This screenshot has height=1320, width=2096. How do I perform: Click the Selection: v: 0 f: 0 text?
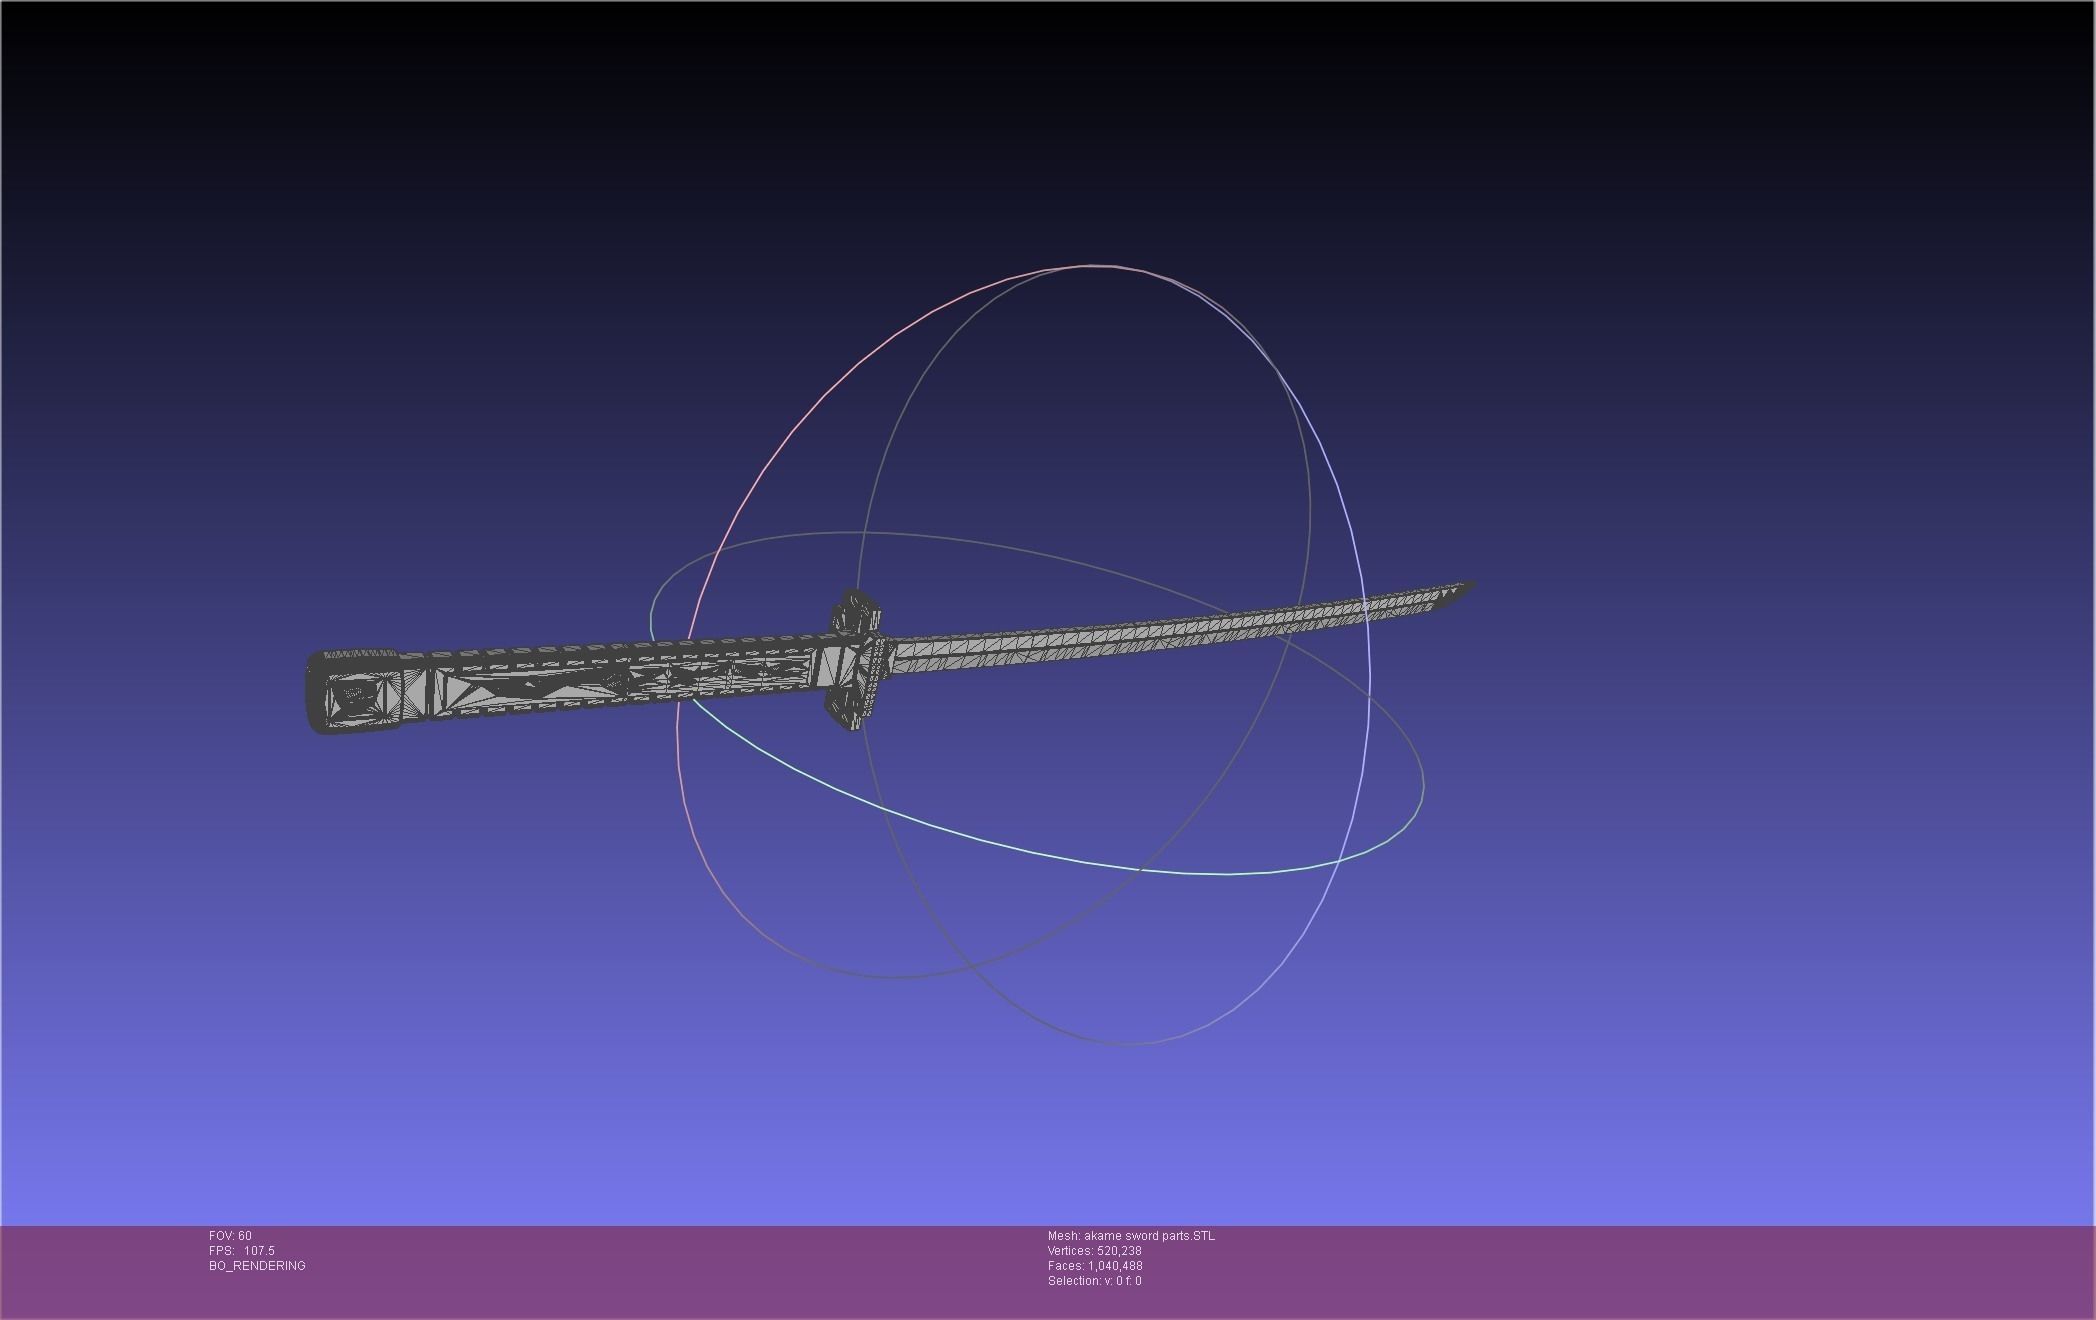(1094, 1281)
